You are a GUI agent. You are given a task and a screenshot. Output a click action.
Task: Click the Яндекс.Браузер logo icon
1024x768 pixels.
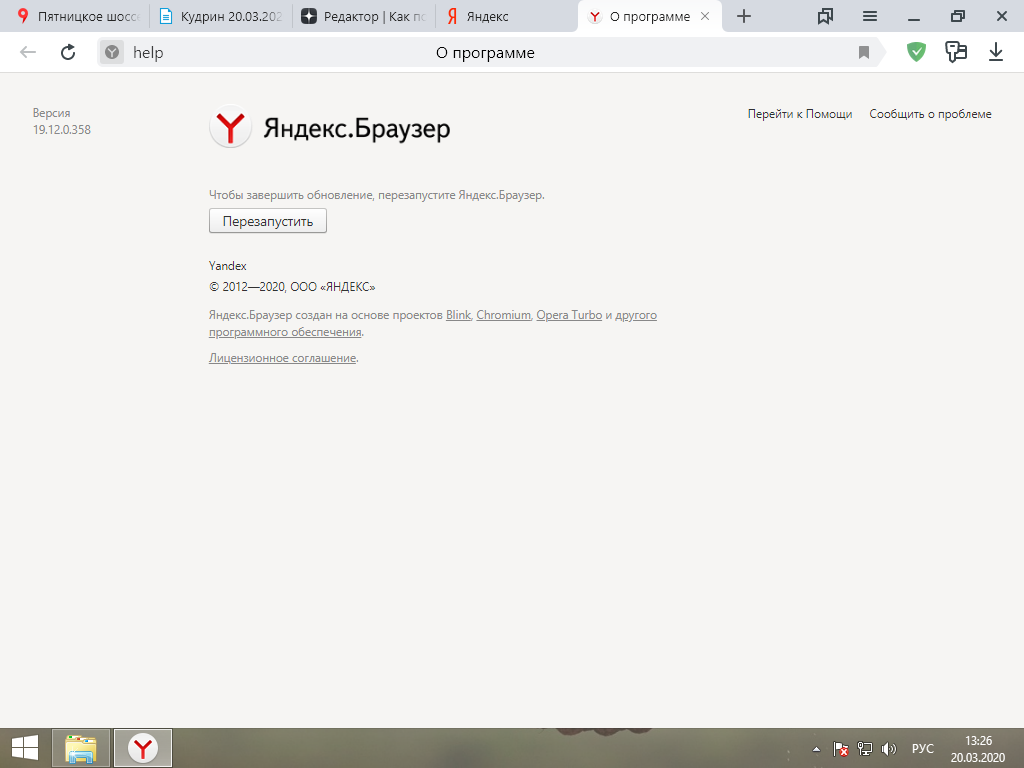click(231, 127)
